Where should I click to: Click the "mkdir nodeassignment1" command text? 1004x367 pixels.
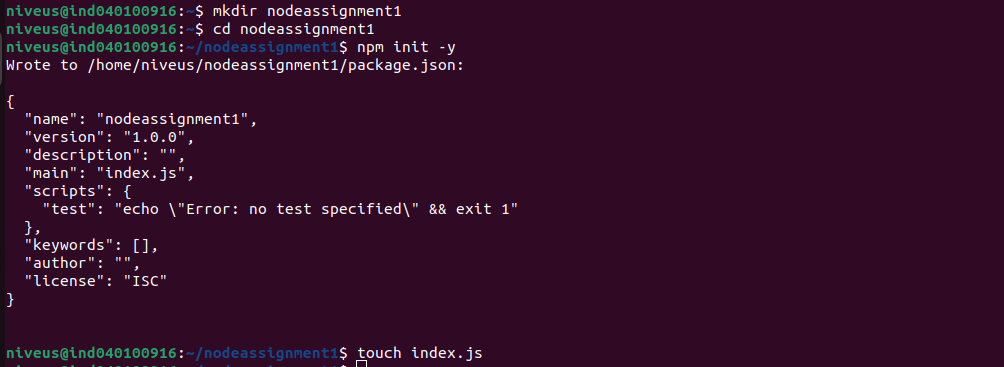[x=307, y=11]
